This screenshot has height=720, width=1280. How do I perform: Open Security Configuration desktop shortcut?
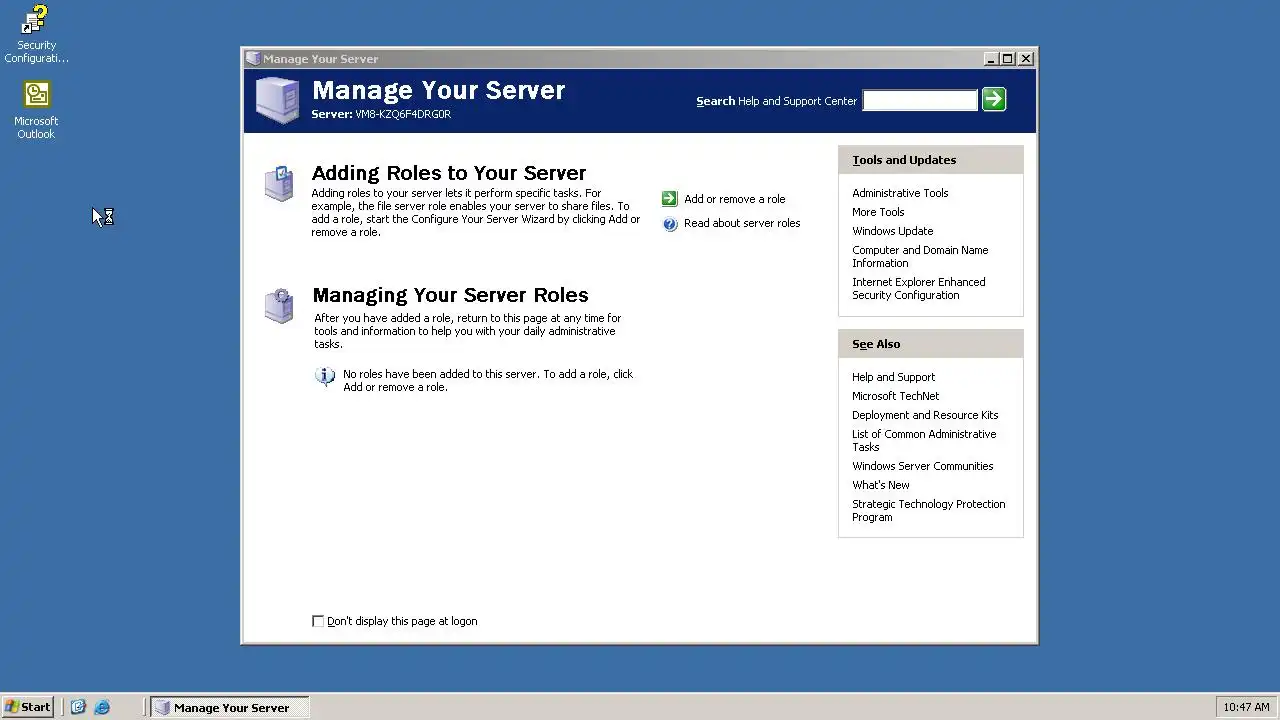click(36, 34)
